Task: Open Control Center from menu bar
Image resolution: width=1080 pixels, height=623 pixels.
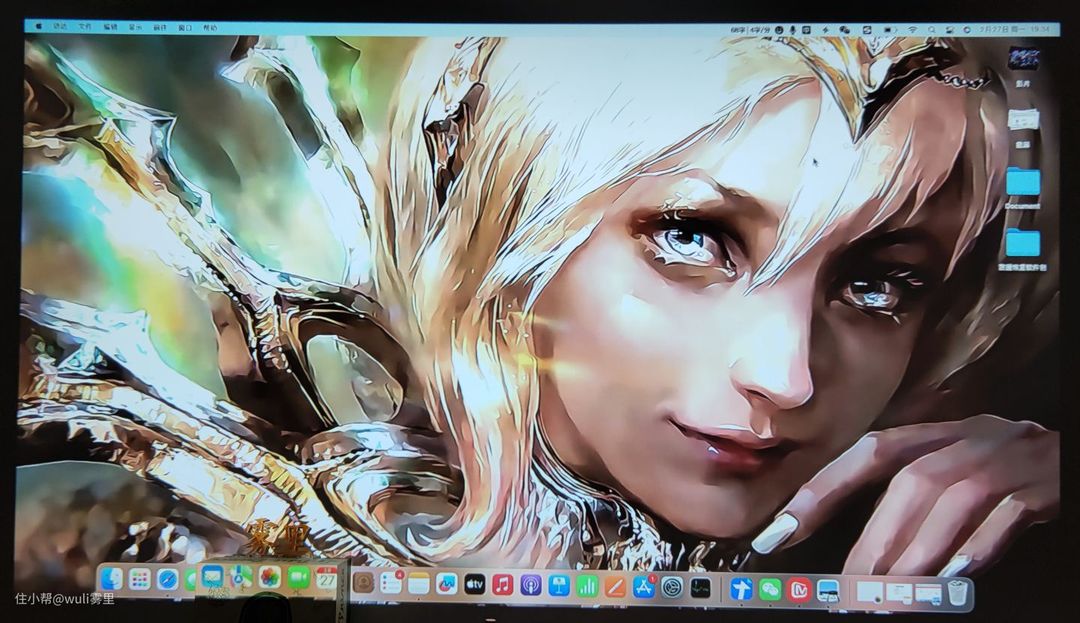Action: [950, 30]
